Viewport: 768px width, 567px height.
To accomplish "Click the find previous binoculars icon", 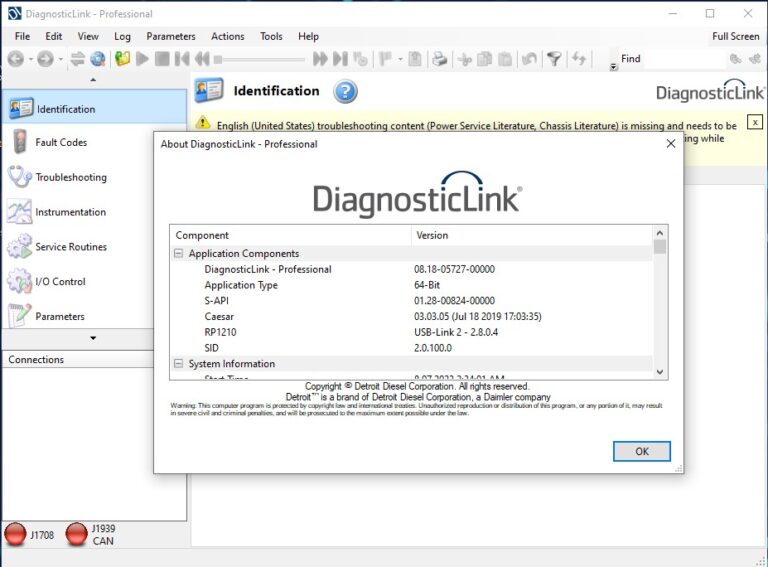I will click(x=735, y=59).
